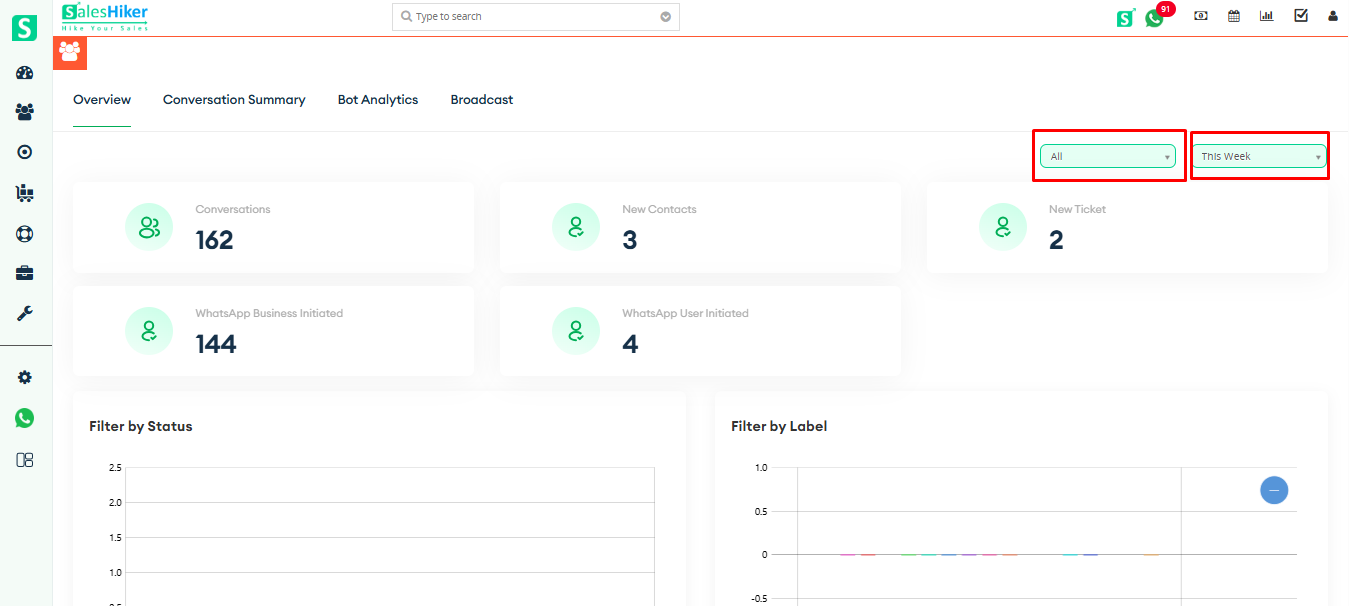Open the Dashboard speedometer icon in sidebar

click(24, 72)
